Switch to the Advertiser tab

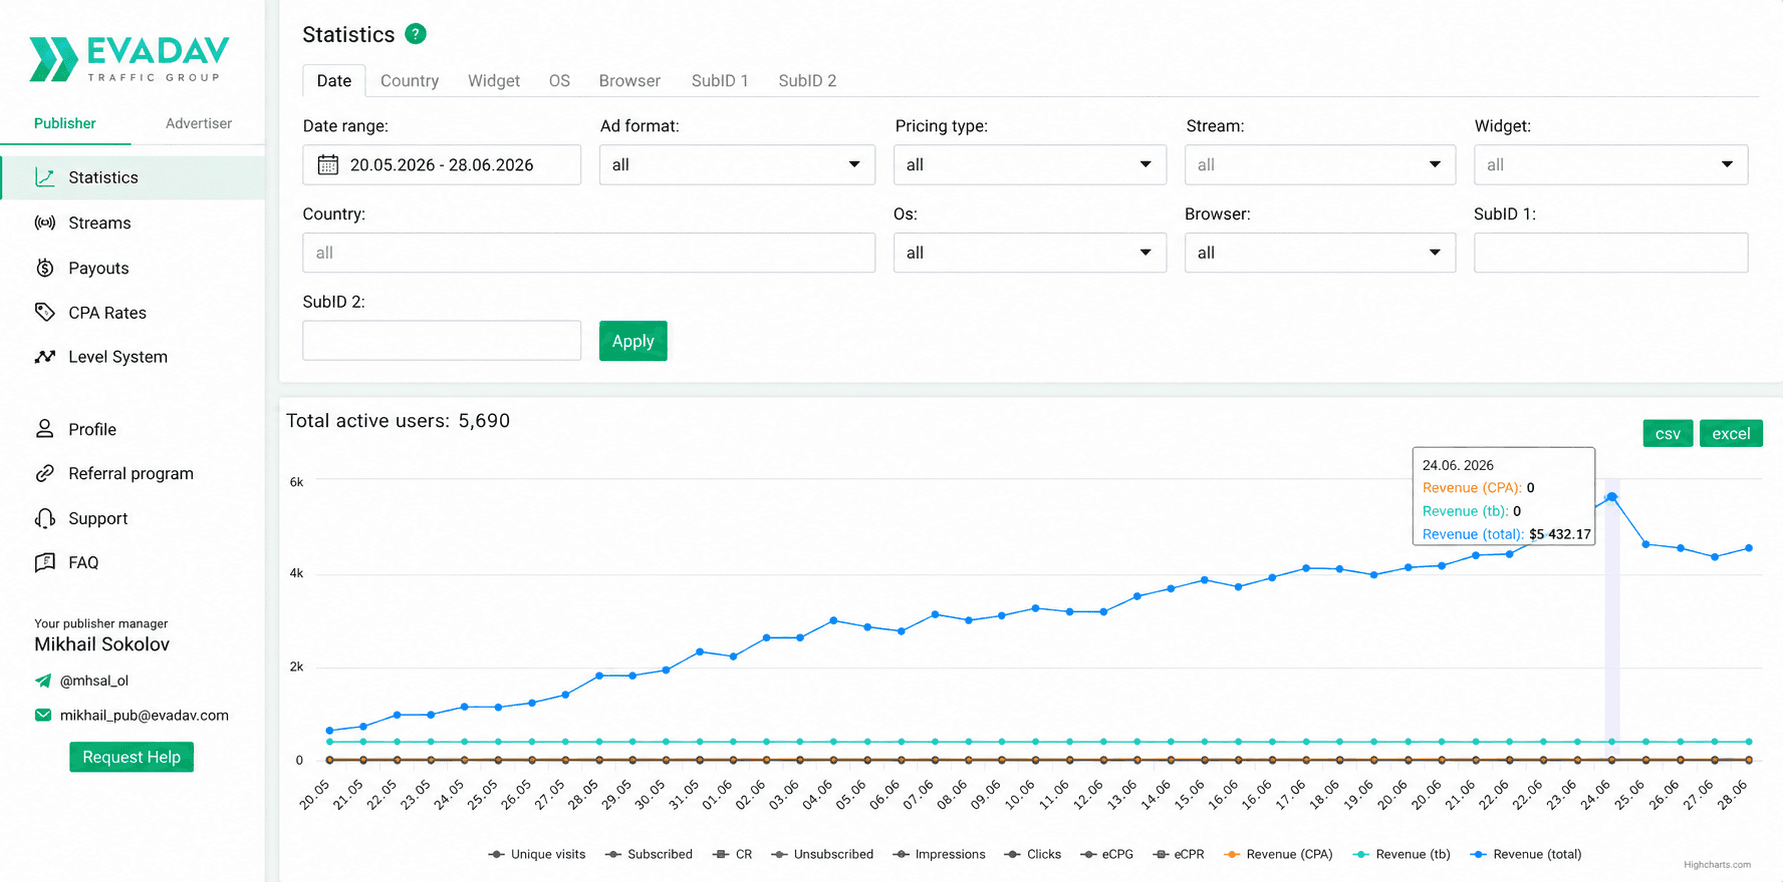tap(198, 123)
